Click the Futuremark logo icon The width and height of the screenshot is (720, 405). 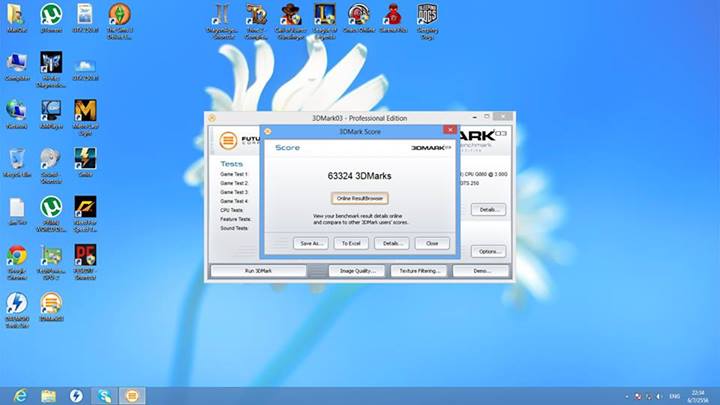[x=228, y=141]
